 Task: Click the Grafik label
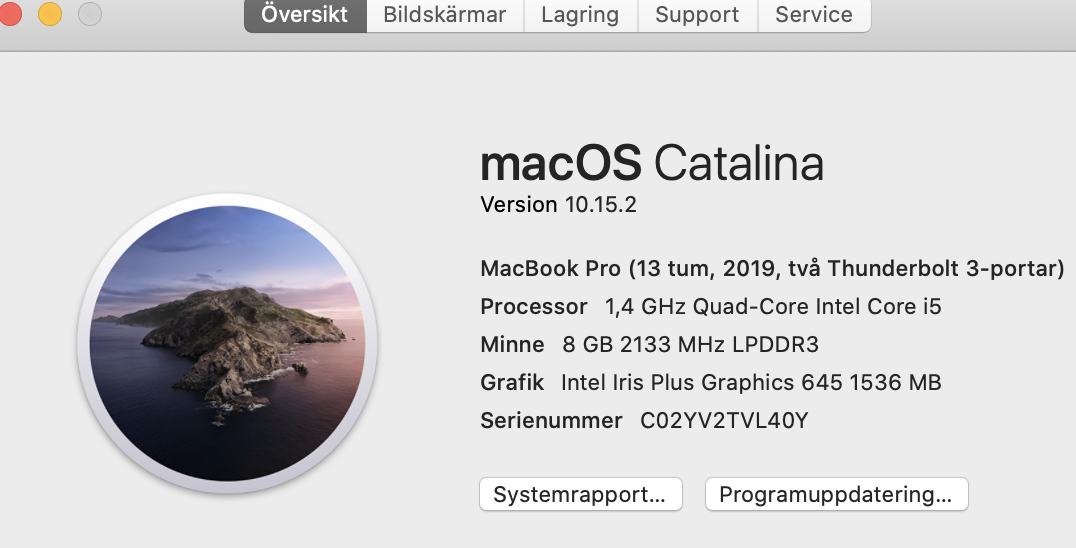[x=512, y=382]
